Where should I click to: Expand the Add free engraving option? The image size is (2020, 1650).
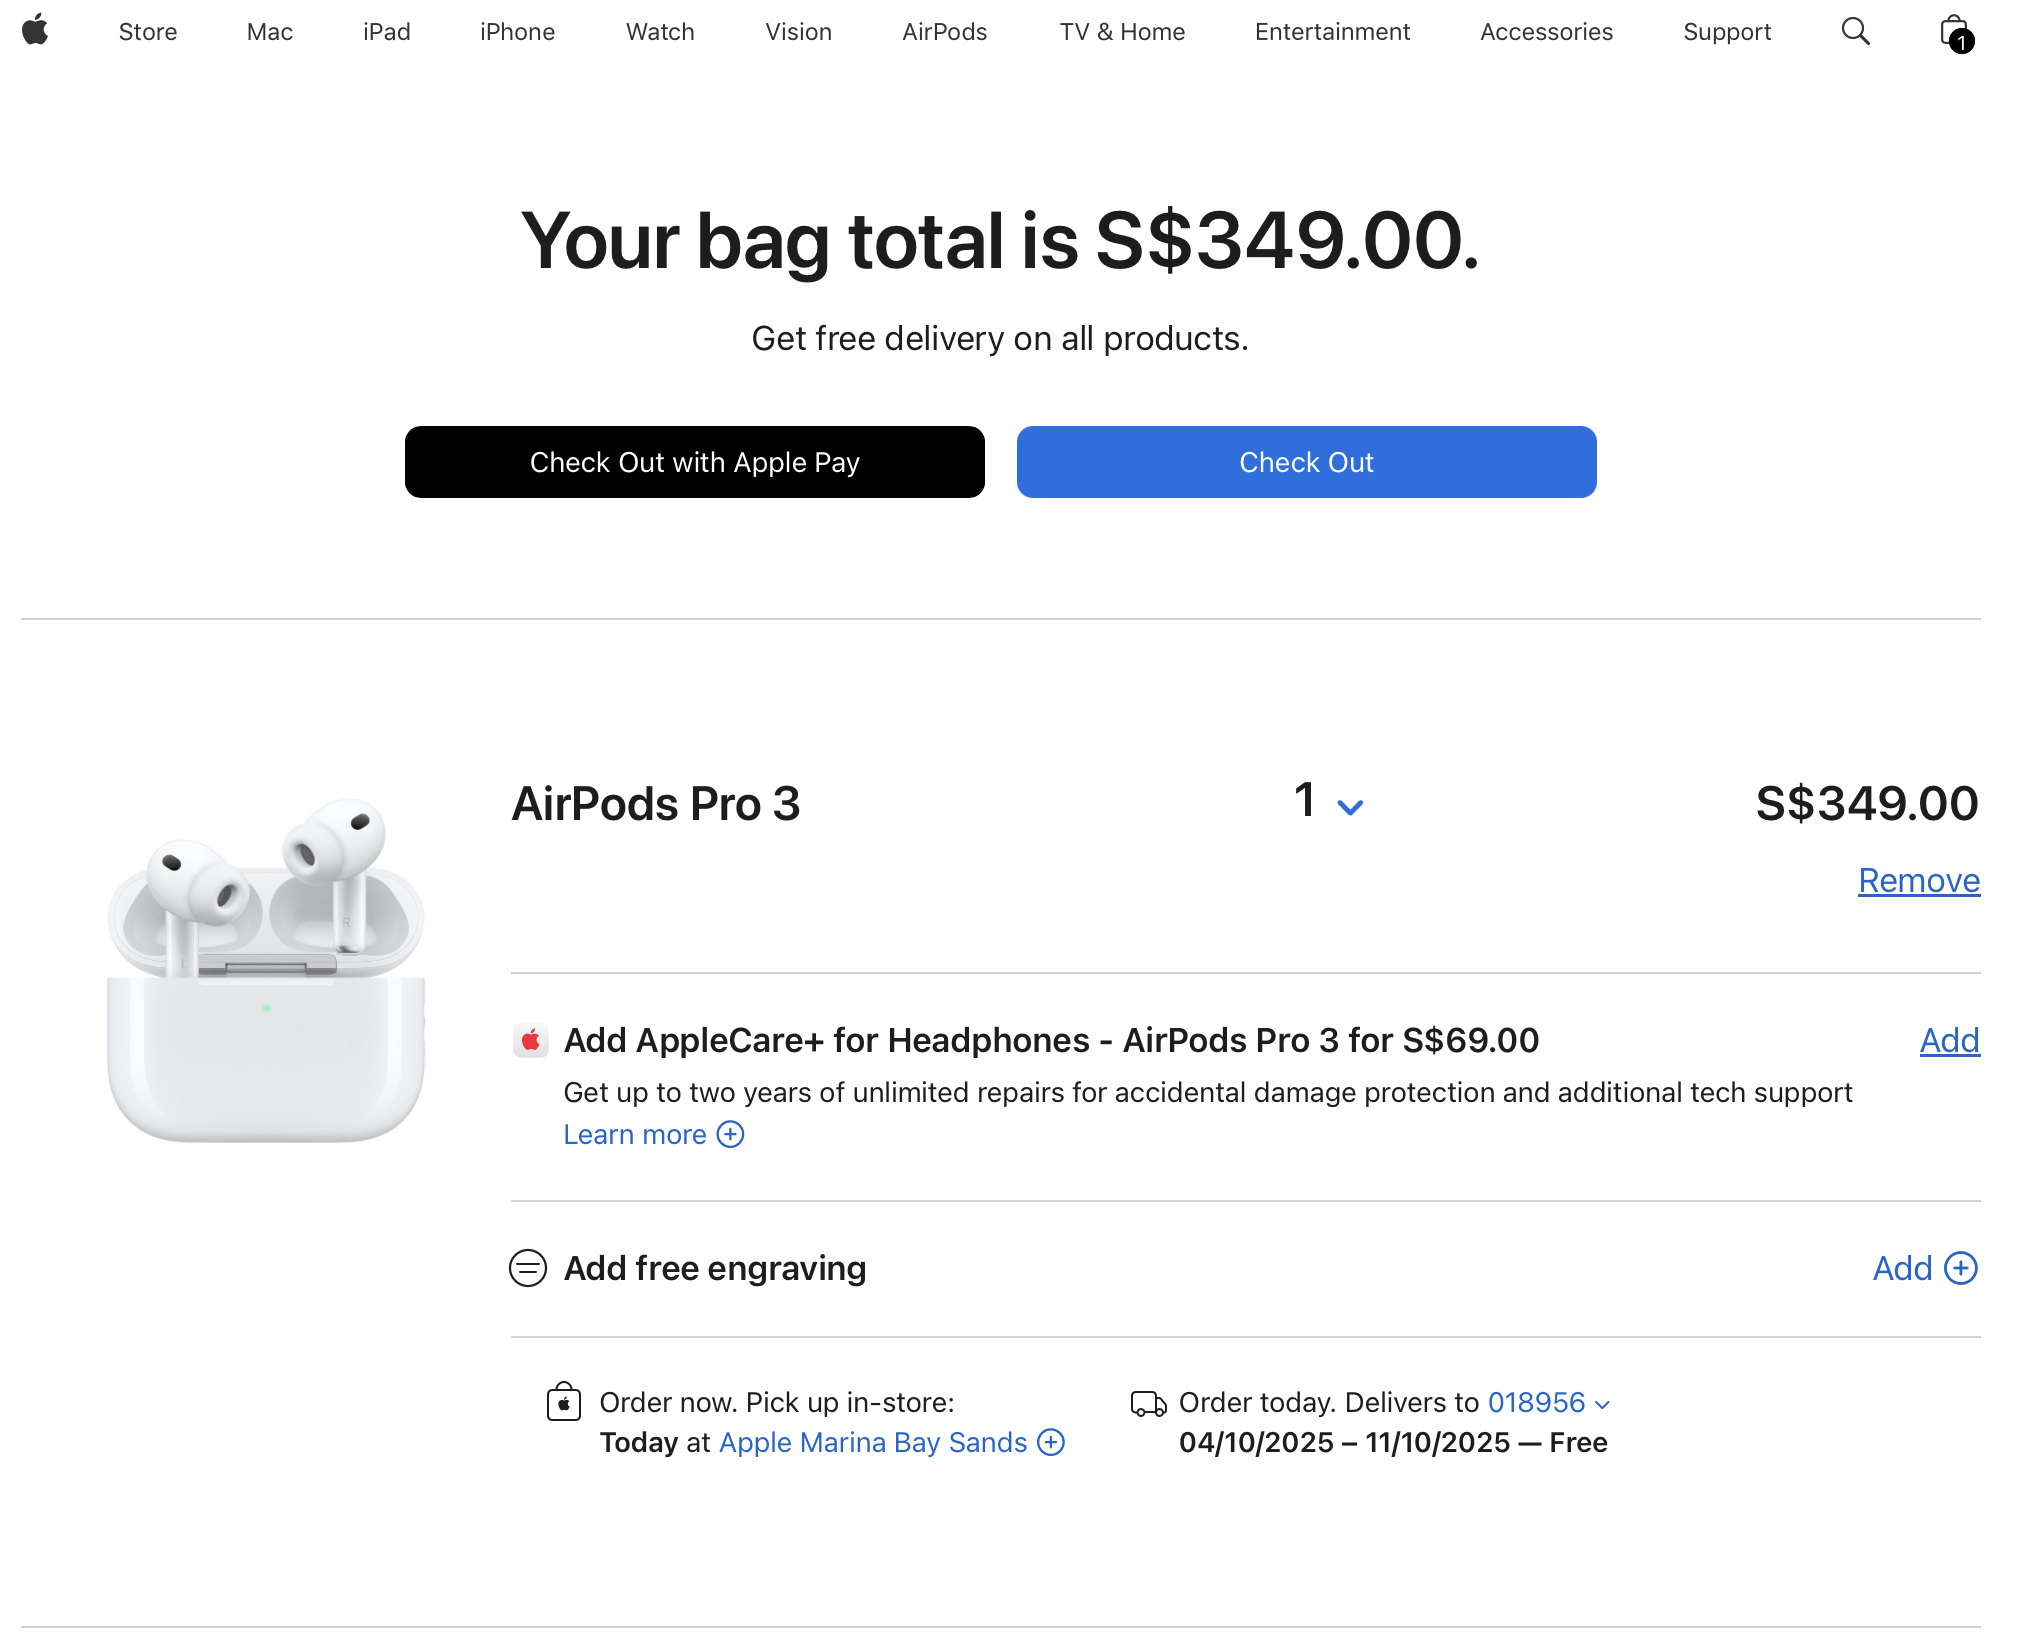click(1924, 1268)
